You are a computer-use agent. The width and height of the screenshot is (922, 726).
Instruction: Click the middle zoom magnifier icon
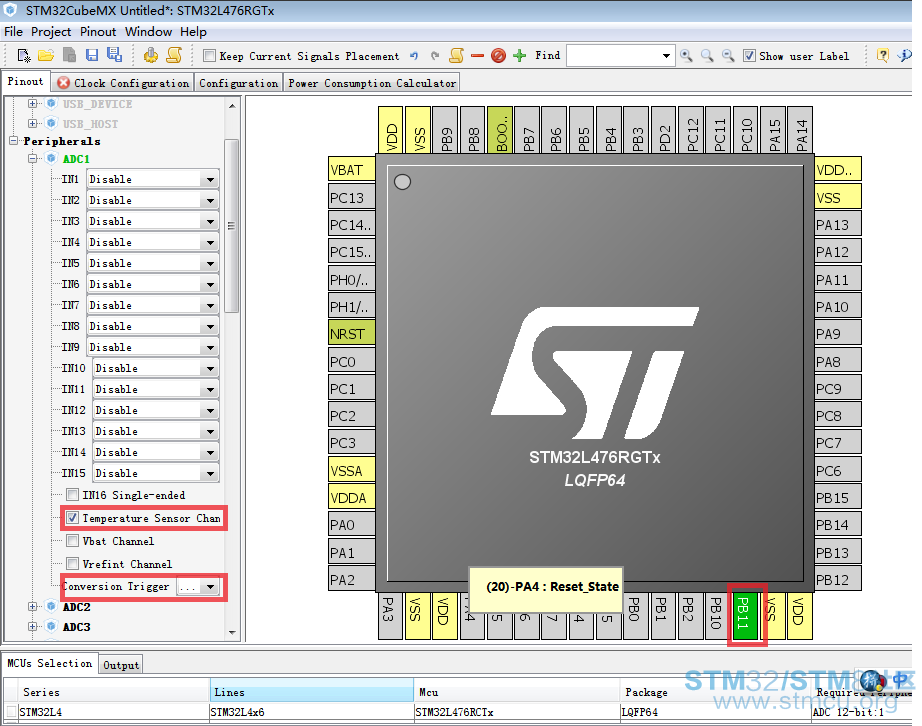[707, 56]
